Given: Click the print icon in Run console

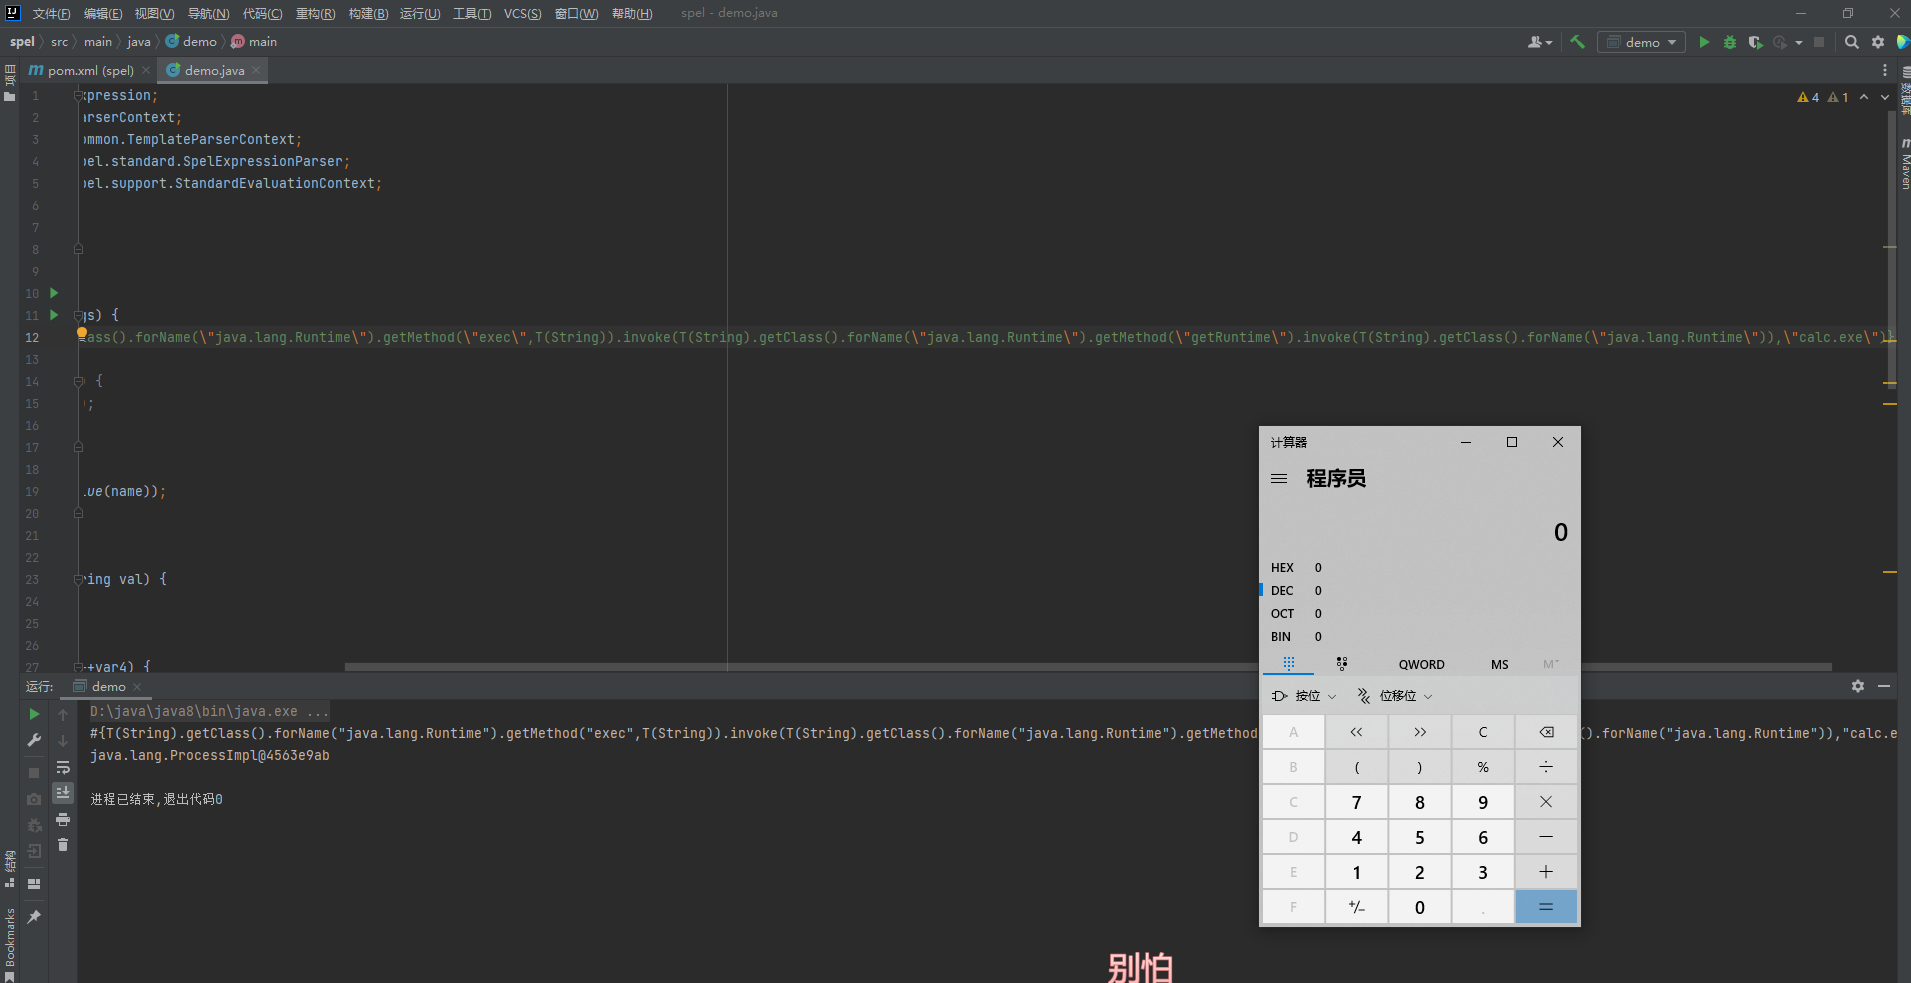Looking at the screenshot, I should tap(63, 819).
